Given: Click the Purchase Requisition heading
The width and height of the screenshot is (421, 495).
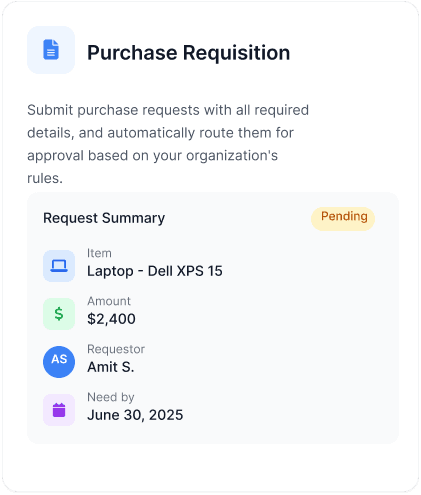Looking at the screenshot, I should pyautogui.click(x=189, y=53).
